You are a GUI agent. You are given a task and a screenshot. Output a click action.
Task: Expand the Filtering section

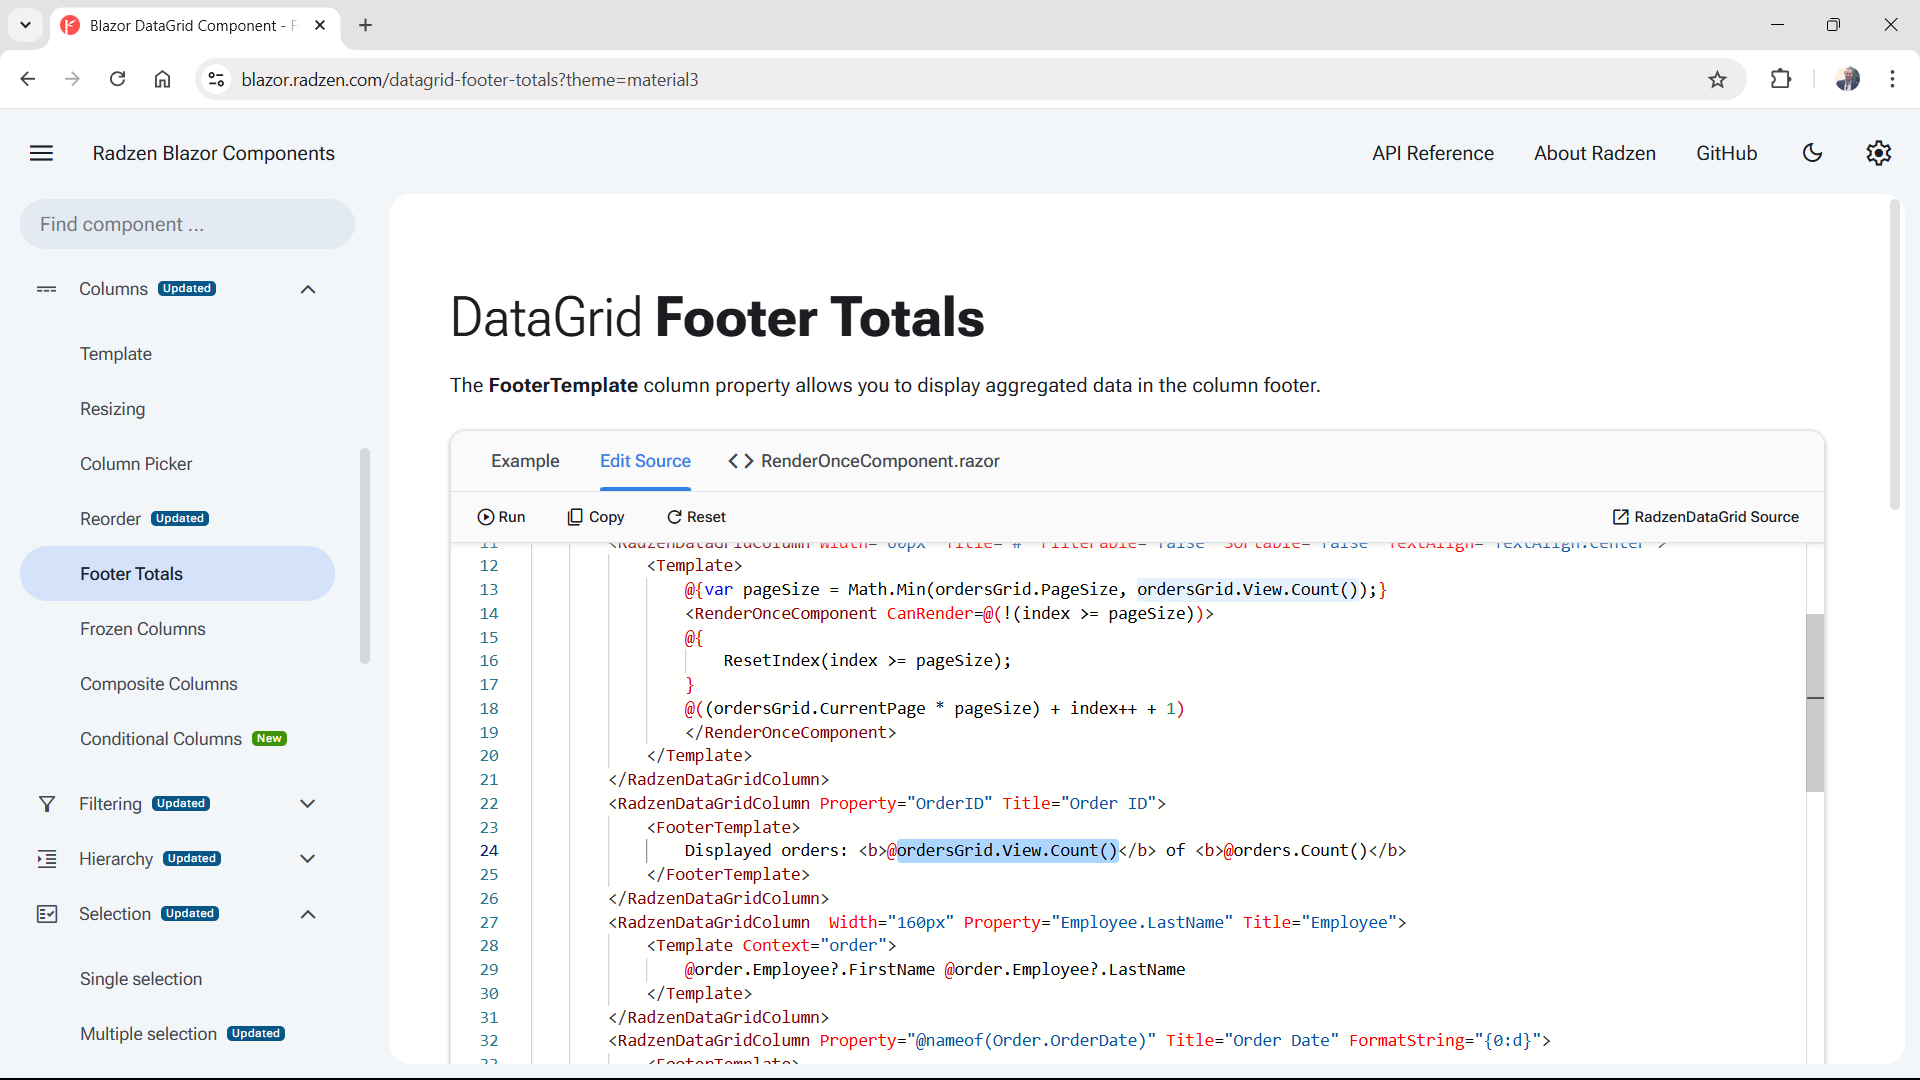pos(308,803)
